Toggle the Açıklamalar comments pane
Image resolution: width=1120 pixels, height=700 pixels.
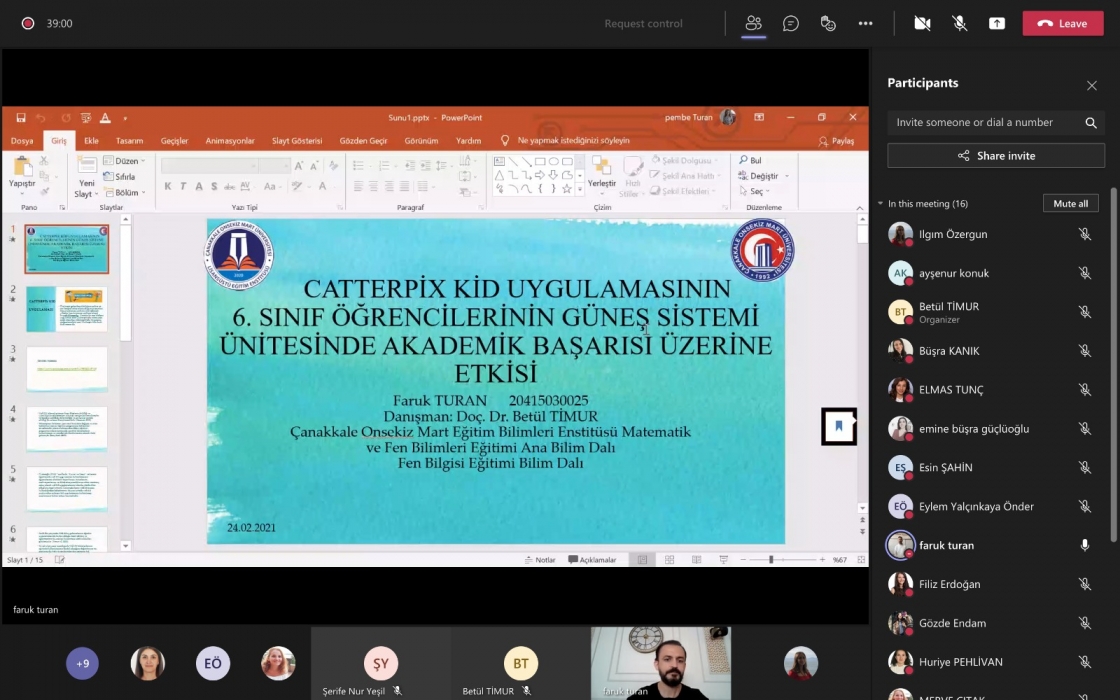tap(592, 560)
